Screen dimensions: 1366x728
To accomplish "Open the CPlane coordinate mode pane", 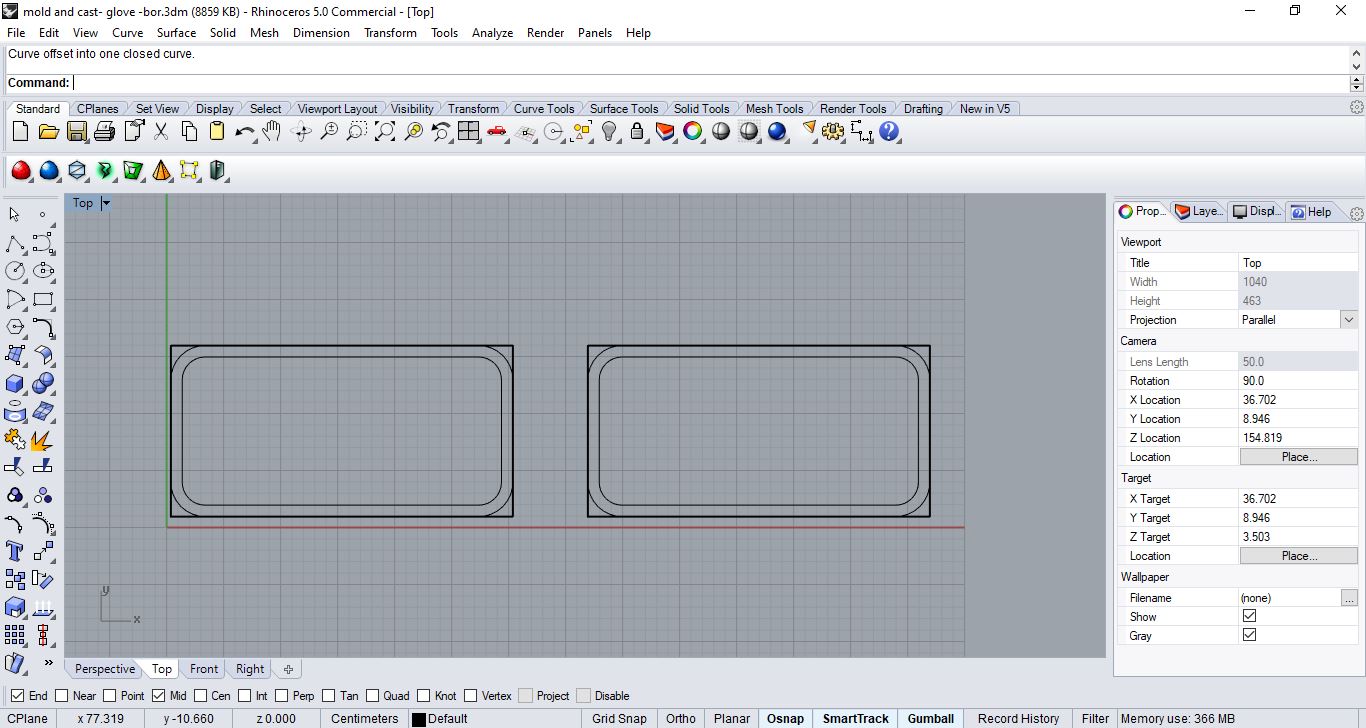I will [27, 718].
